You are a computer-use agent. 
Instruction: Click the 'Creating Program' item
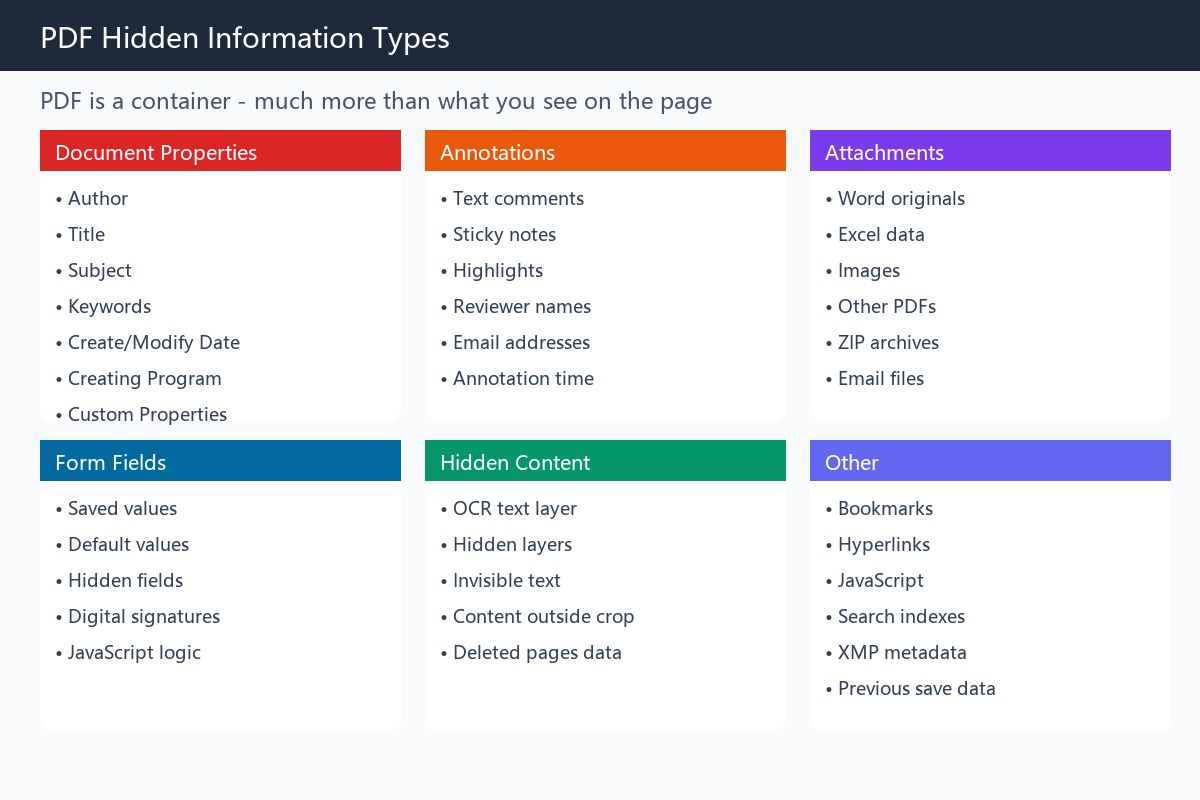[139, 378]
